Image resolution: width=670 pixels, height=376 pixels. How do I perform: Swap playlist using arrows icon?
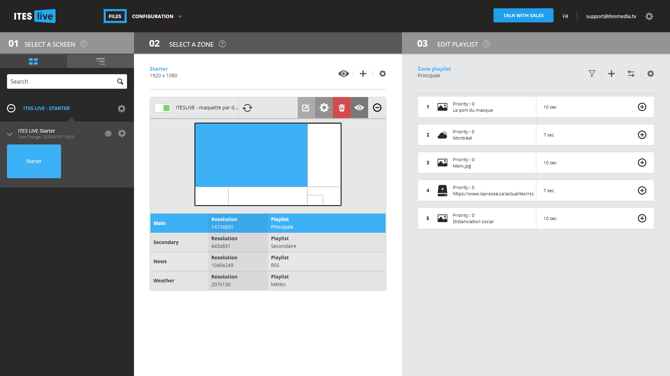click(631, 73)
